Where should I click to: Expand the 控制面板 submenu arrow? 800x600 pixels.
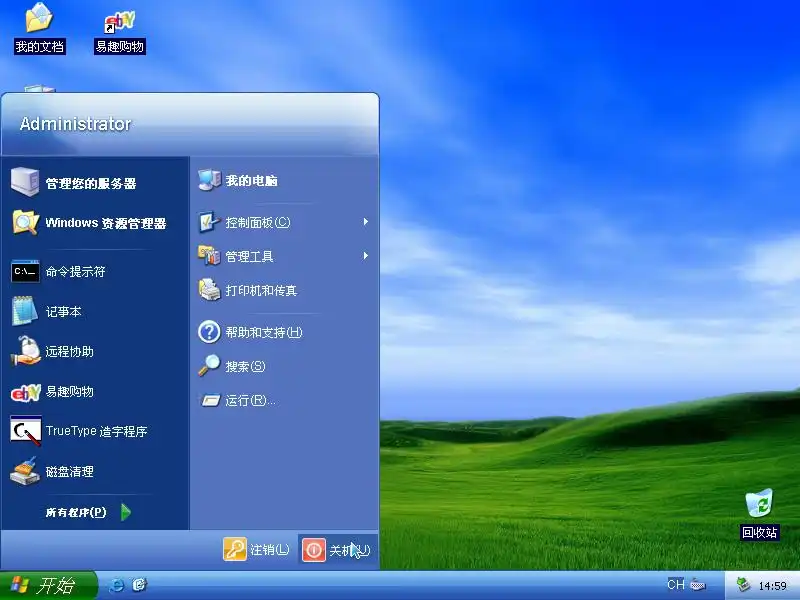pos(366,222)
